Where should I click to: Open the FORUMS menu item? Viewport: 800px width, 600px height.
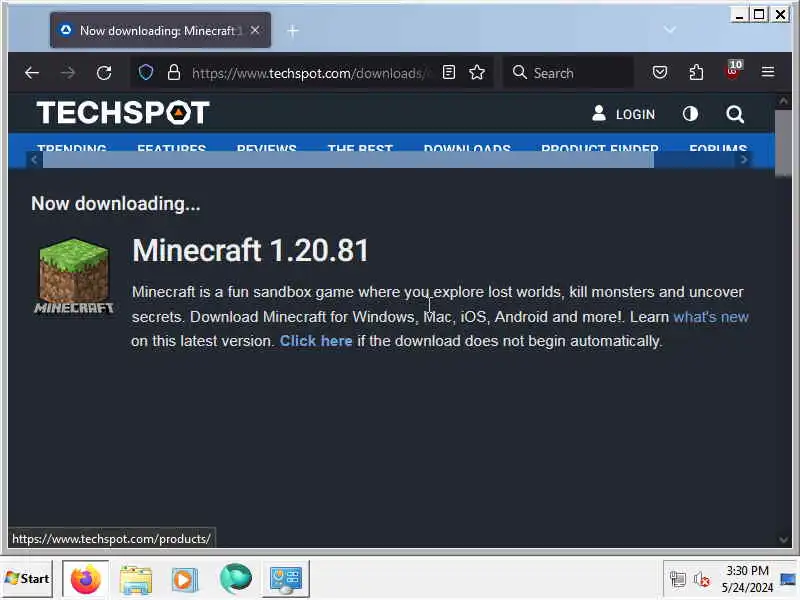coord(718,148)
